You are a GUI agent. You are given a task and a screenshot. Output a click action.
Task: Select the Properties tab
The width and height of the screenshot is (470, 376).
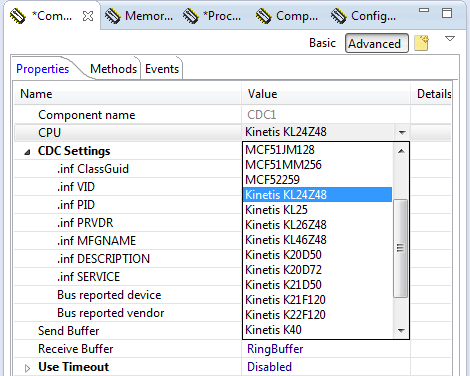pyautogui.click(x=43, y=69)
